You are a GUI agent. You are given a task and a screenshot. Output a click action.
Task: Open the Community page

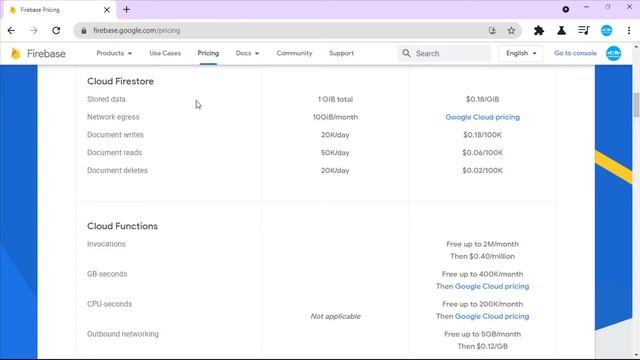point(294,53)
